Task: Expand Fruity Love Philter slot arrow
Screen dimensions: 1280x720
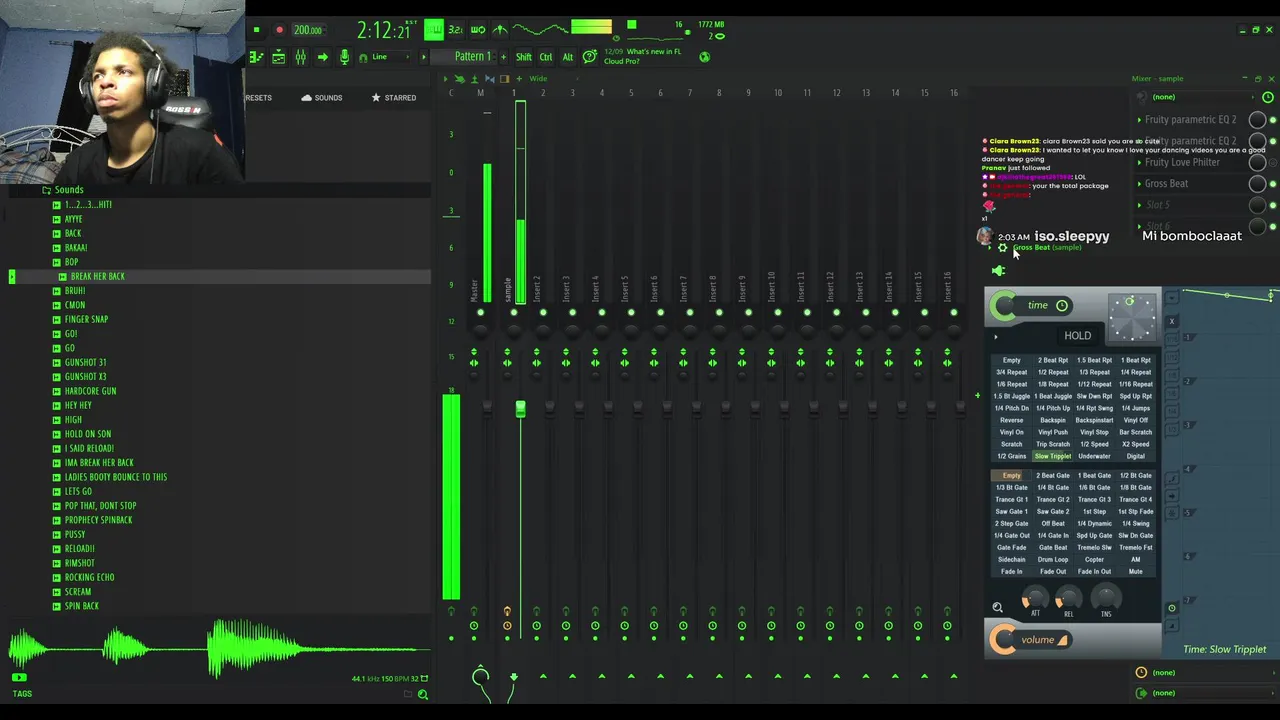Action: [1139, 162]
